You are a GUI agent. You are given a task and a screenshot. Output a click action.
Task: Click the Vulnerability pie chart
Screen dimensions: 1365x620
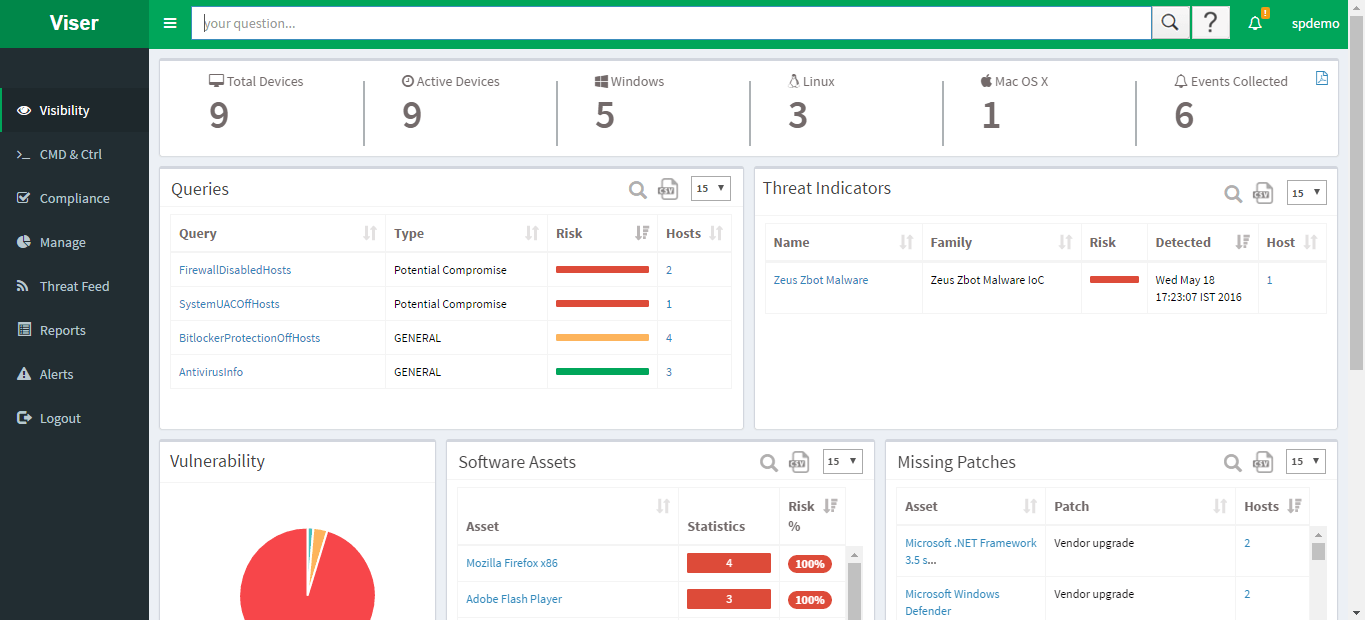click(307, 574)
